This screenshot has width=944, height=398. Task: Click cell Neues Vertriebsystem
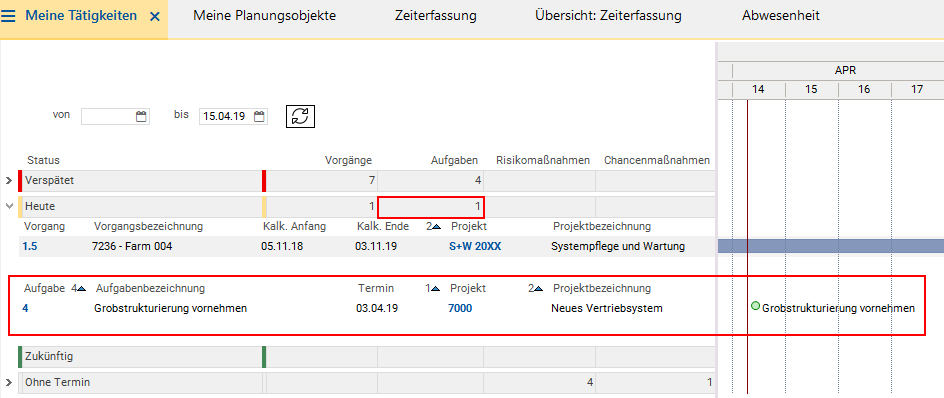click(607, 309)
